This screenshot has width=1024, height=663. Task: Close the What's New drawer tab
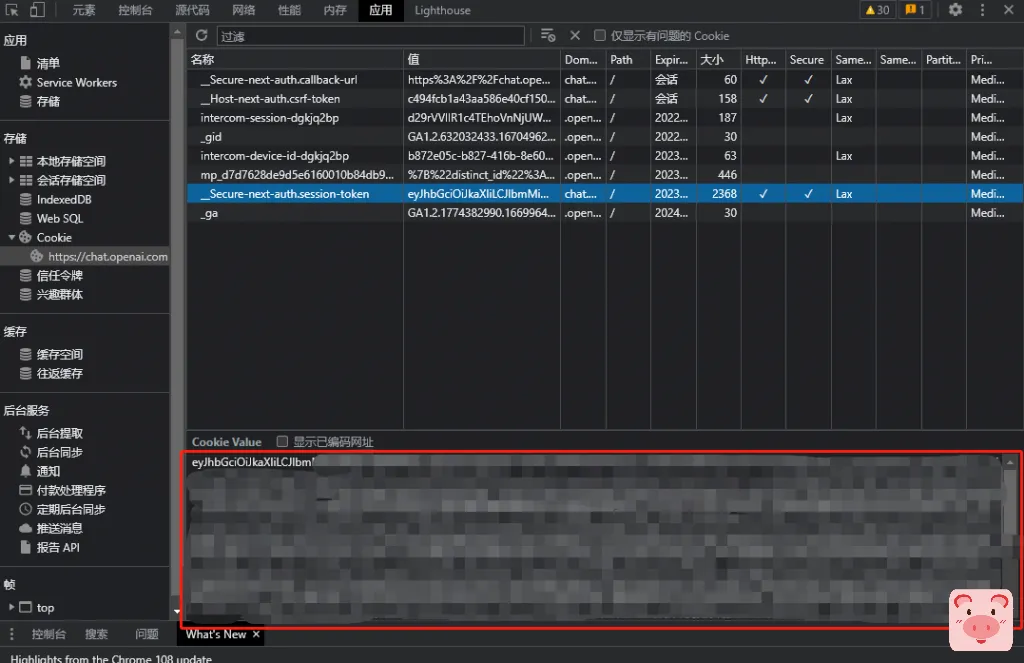pos(256,634)
